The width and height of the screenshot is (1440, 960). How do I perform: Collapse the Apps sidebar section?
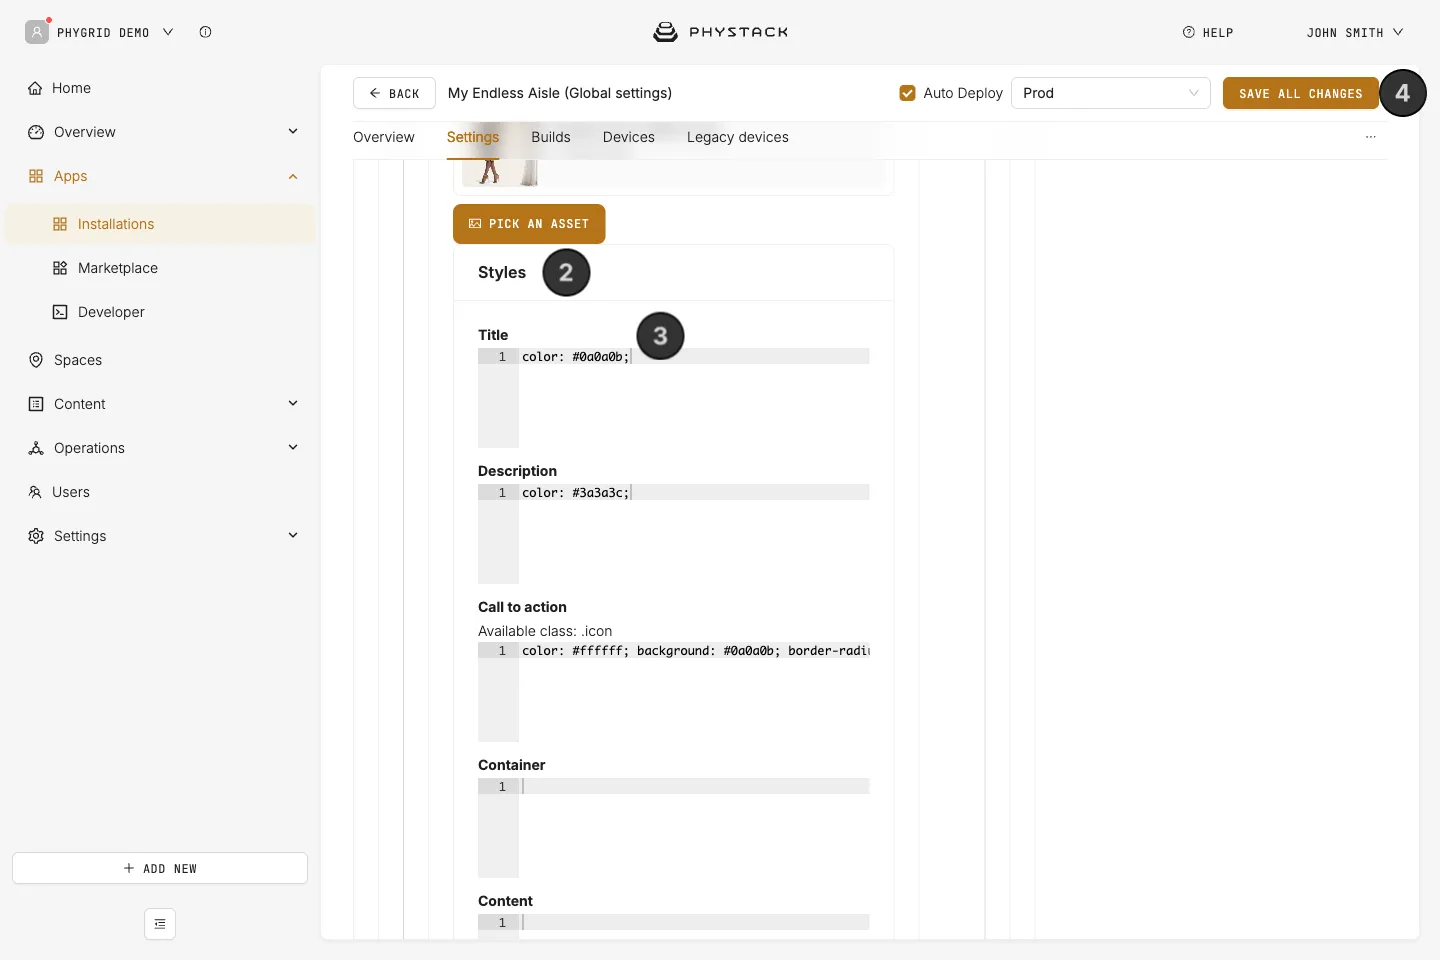point(293,176)
